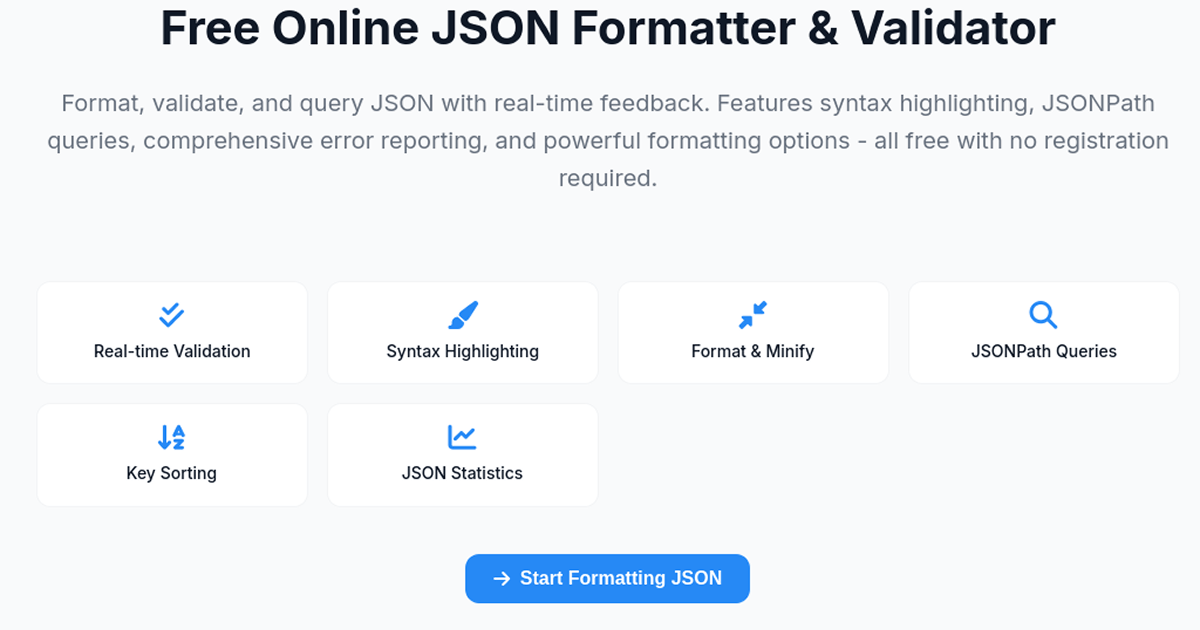Click the Real-time Validation double checkmark icon

(170, 315)
